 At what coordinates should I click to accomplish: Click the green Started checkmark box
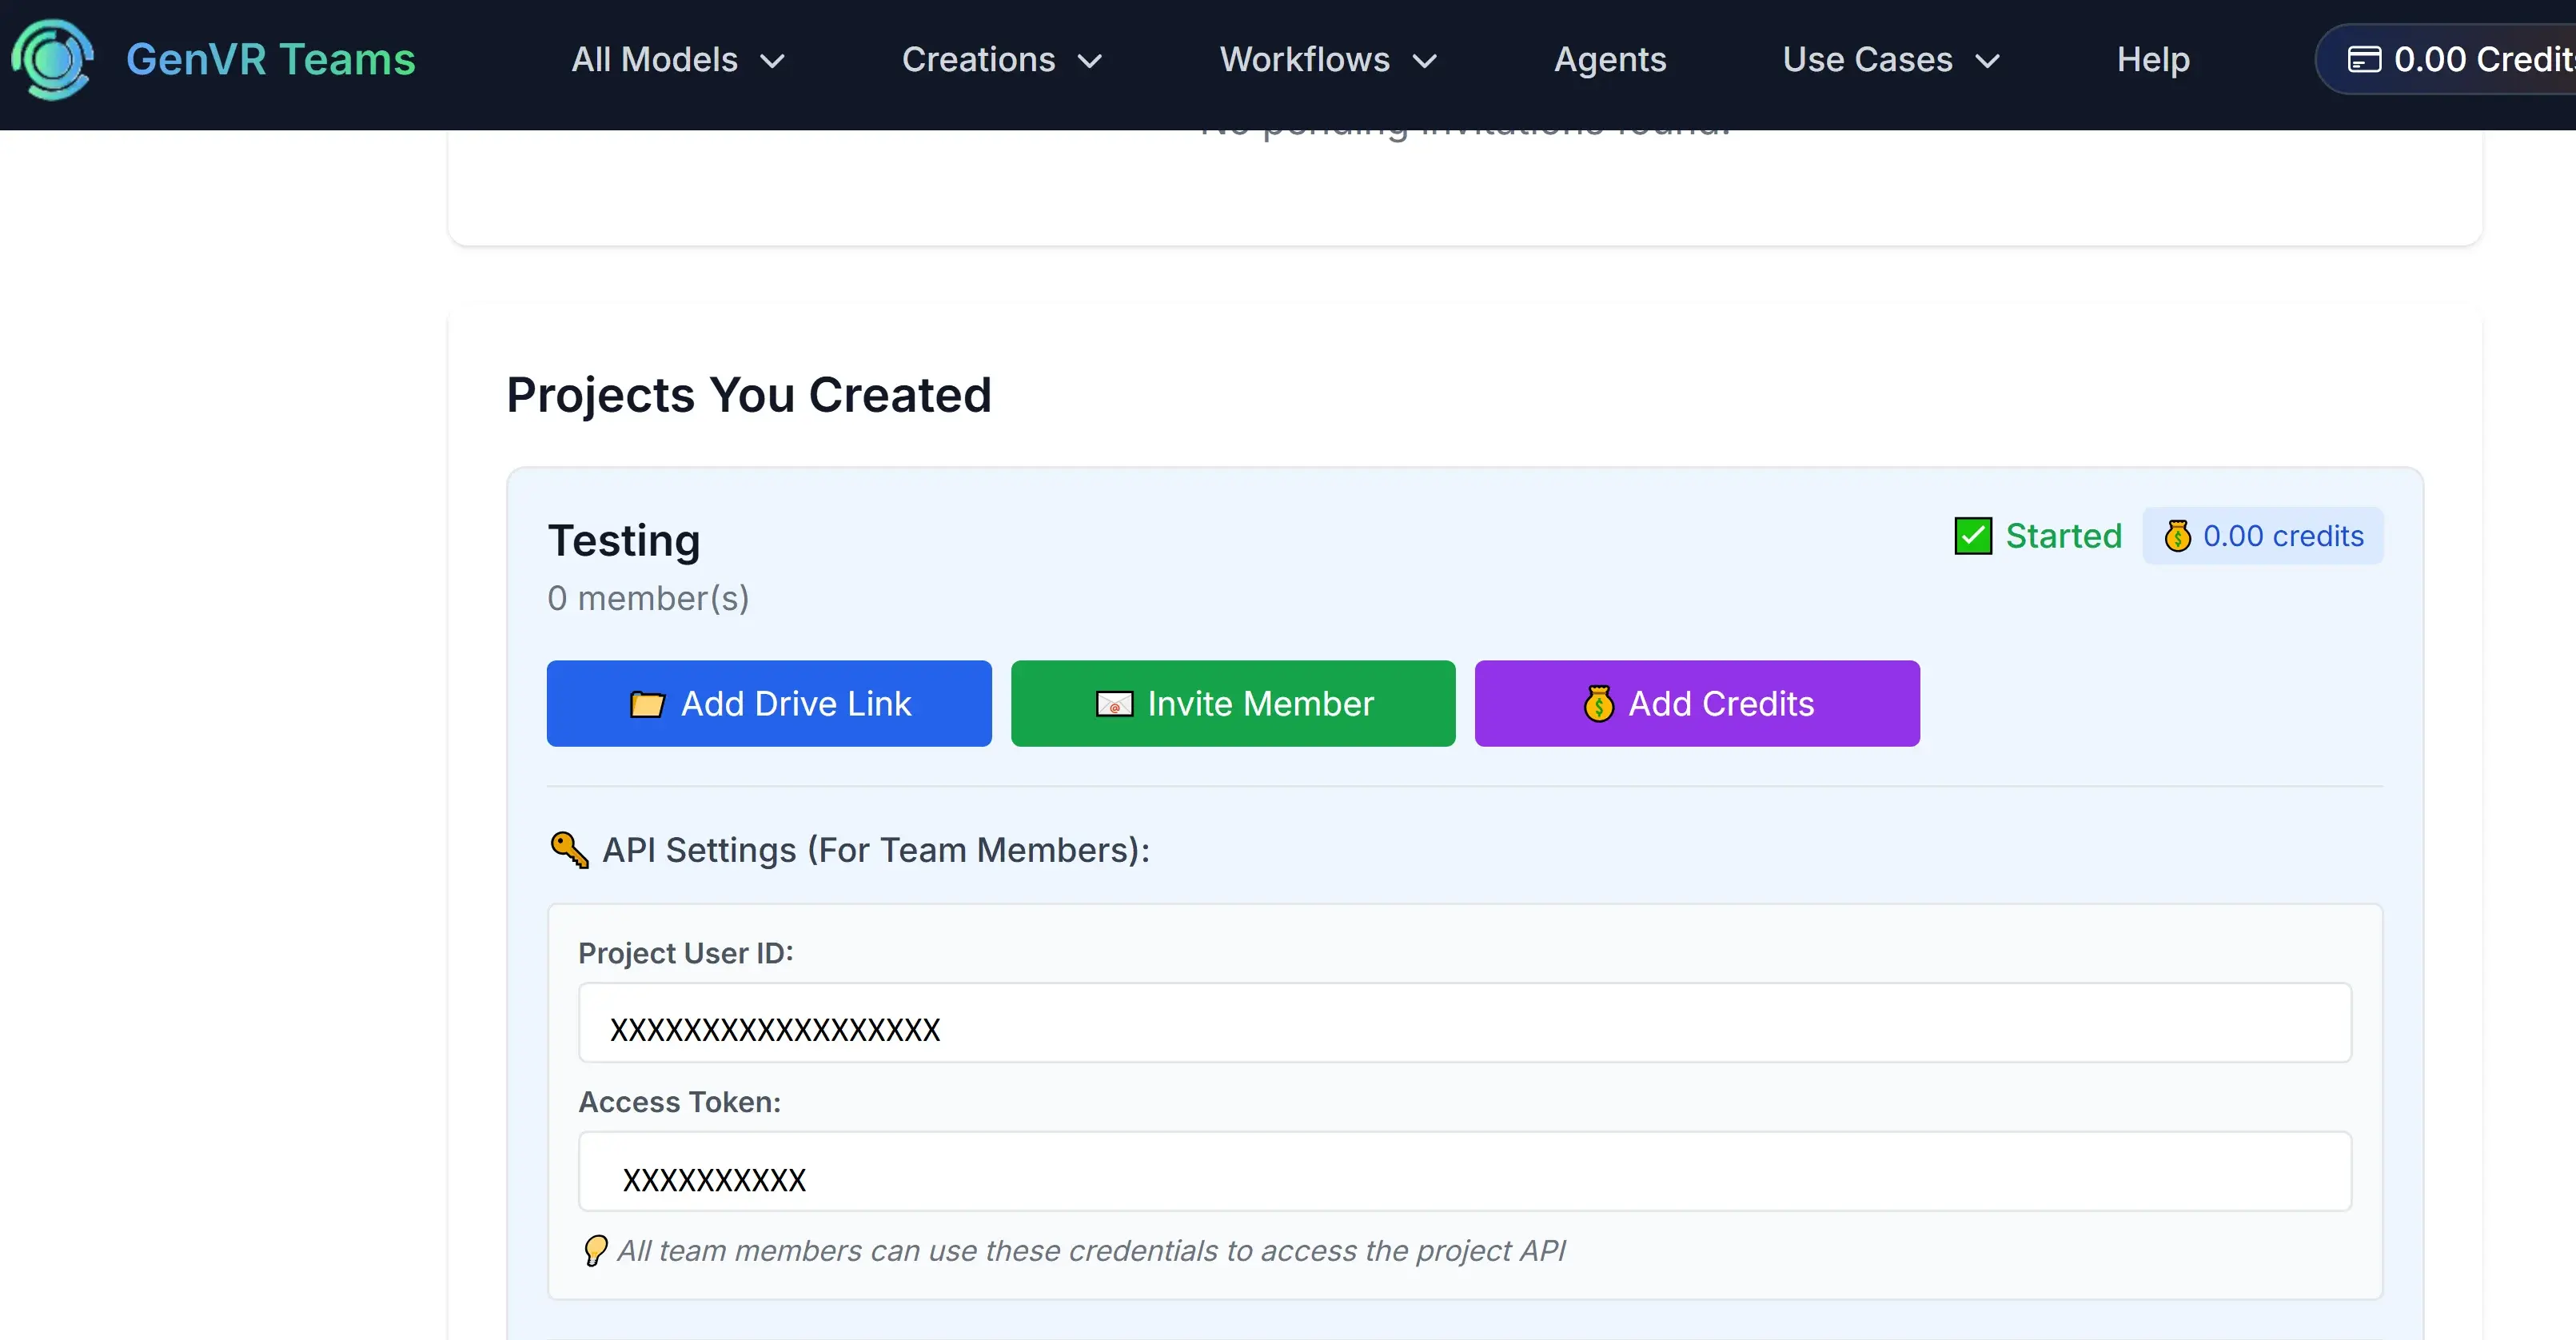(1973, 536)
